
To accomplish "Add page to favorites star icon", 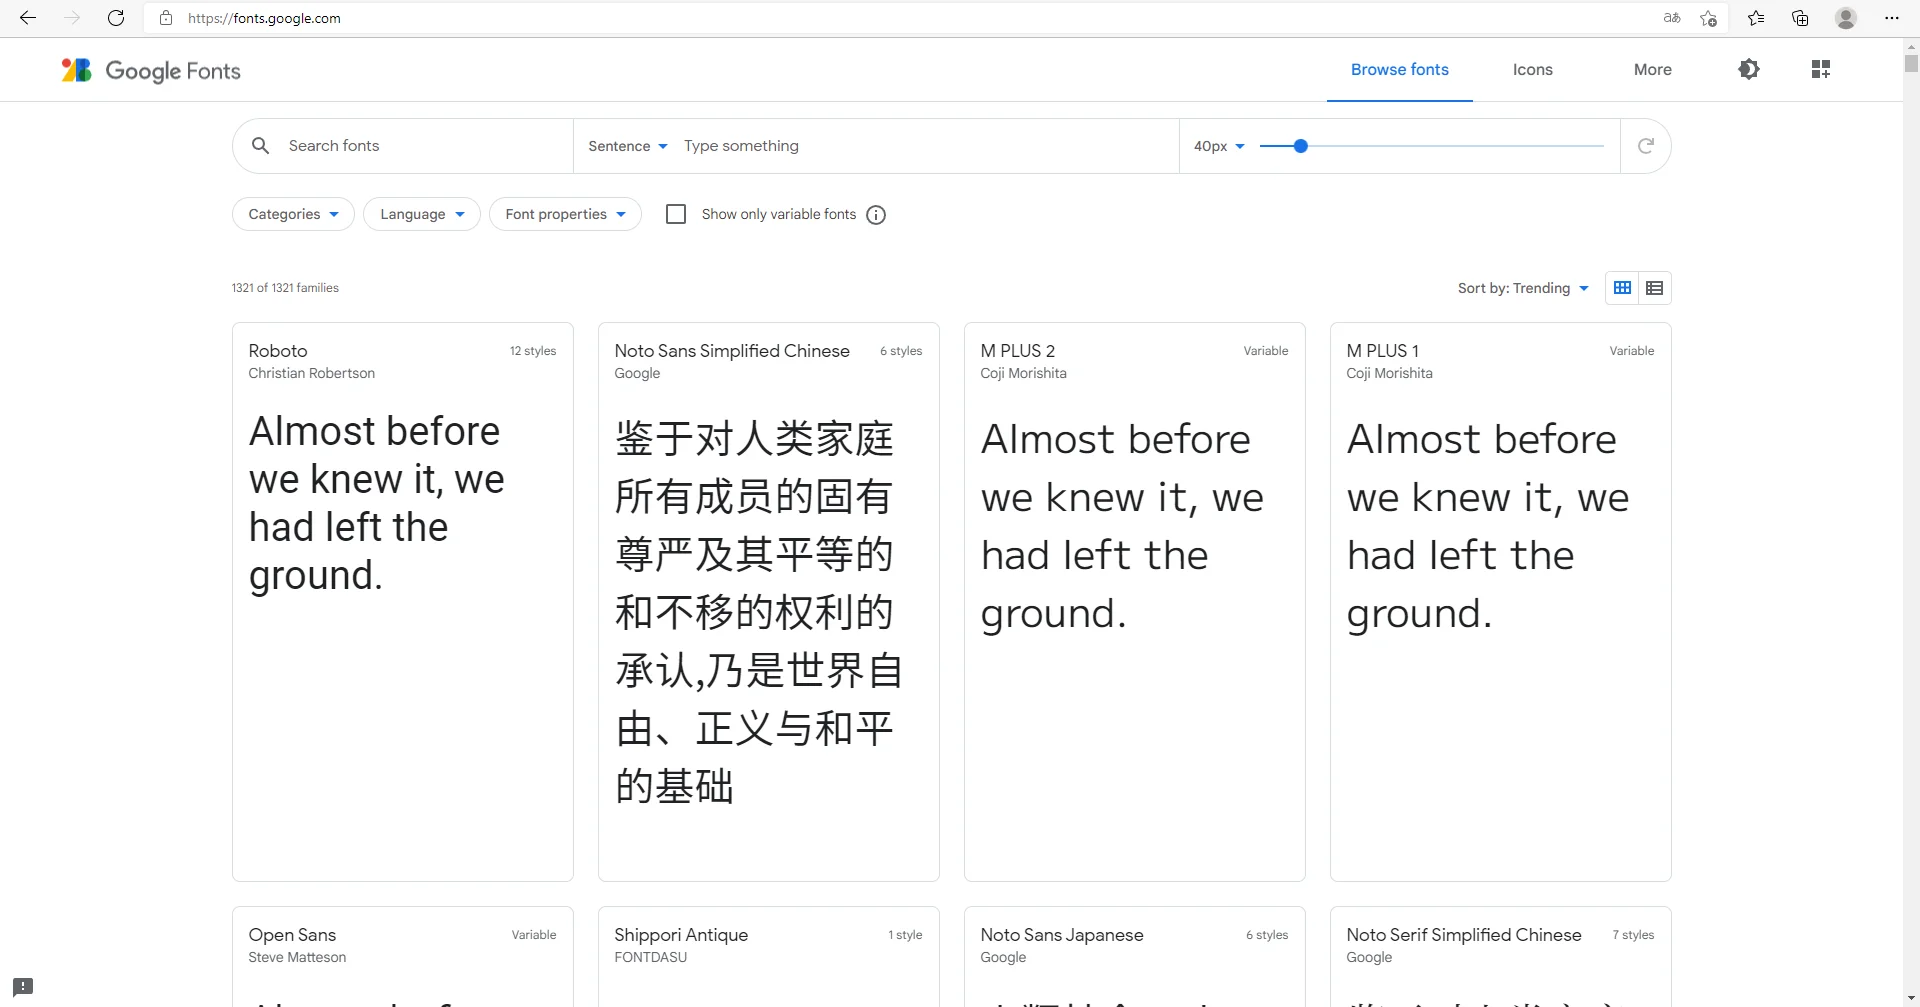I will point(1708,18).
